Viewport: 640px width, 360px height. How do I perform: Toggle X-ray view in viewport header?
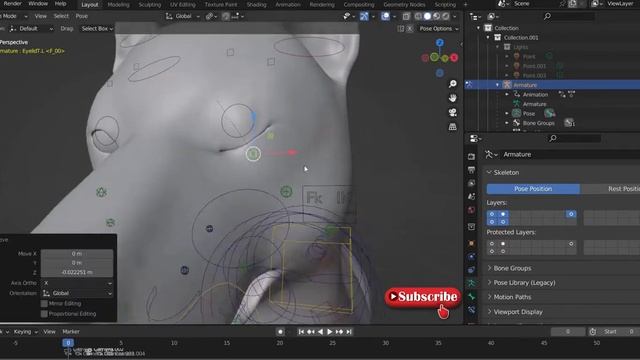(x=406, y=16)
